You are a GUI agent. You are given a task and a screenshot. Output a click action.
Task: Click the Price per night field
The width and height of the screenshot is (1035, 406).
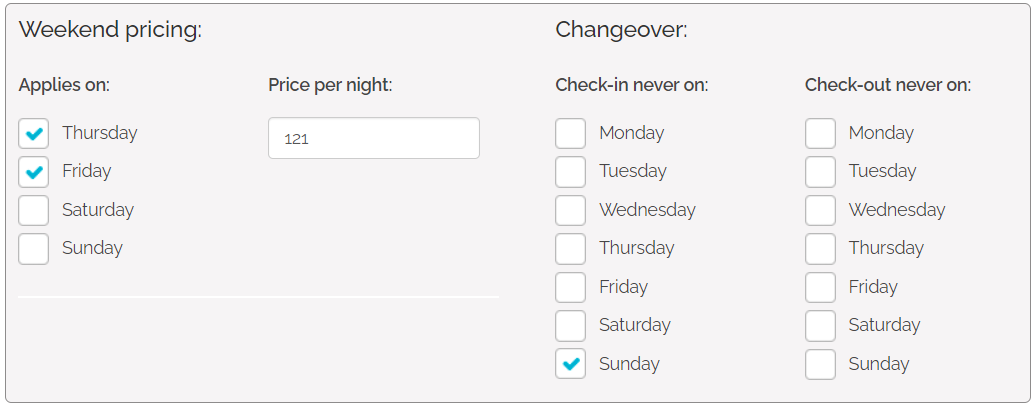point(373,138)
